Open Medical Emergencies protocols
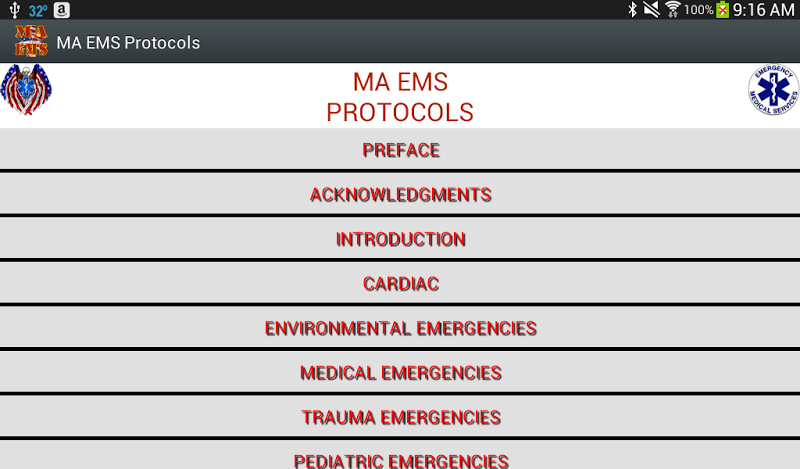Screen dimensions: 800x469 (x=400, y=373)
